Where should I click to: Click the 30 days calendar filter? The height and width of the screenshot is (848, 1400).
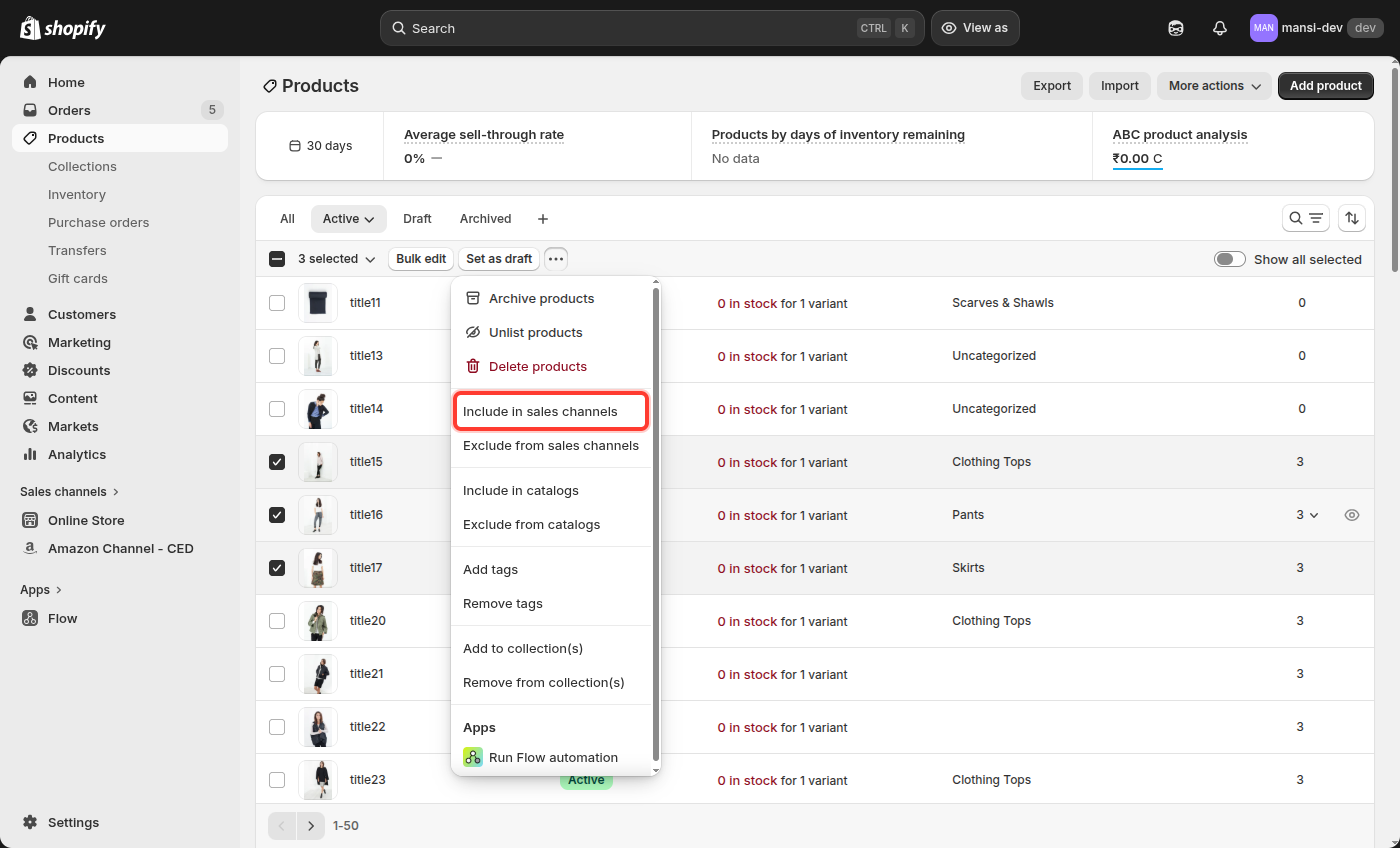point(320,146)
